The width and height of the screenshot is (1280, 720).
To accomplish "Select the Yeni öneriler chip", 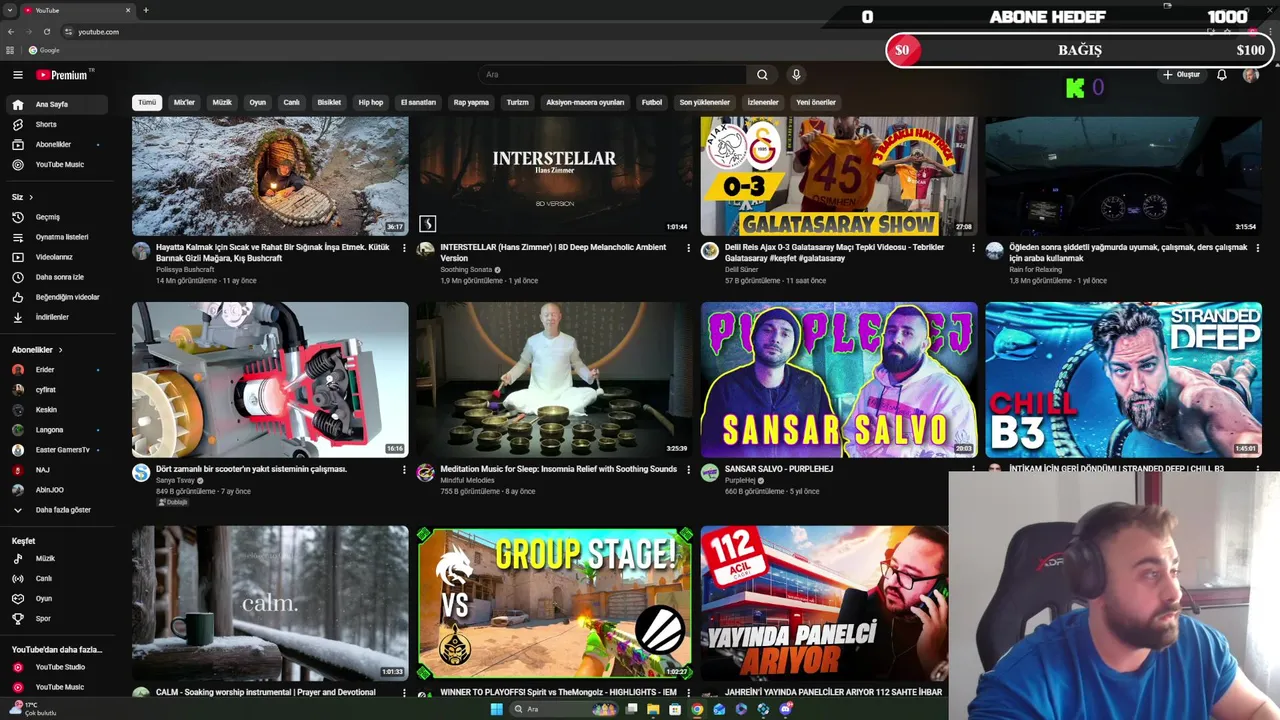I will coord(816,102).
